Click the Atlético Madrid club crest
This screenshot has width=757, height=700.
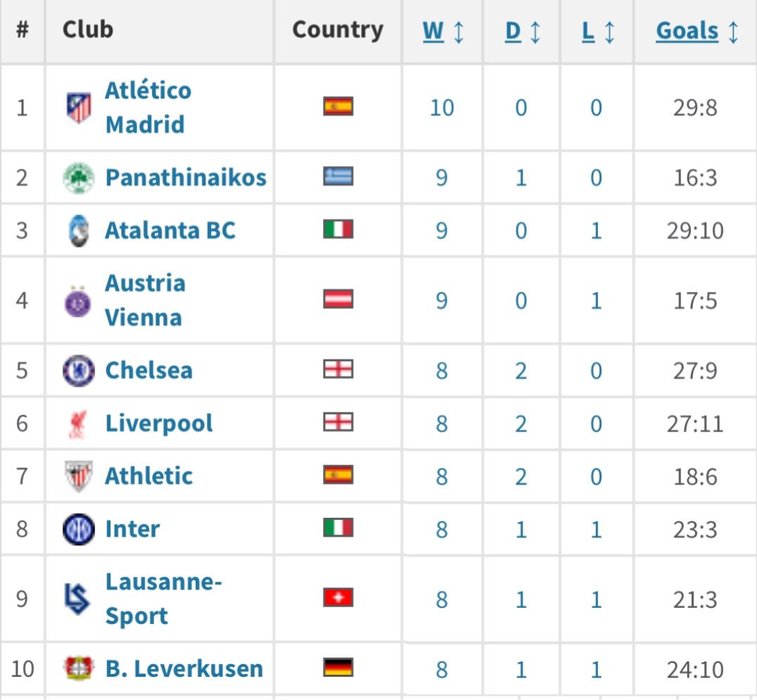click(x=78, y=107)
